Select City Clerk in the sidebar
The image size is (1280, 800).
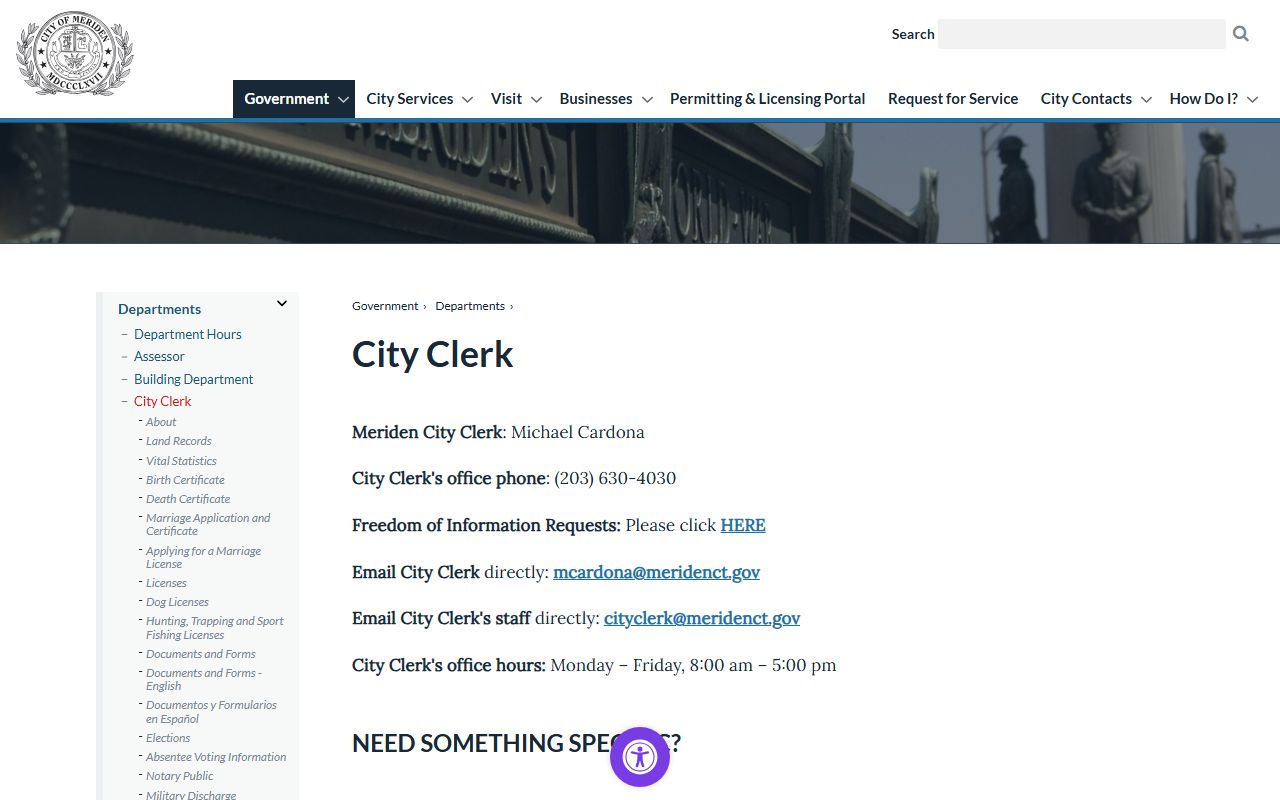pos(162,401)
